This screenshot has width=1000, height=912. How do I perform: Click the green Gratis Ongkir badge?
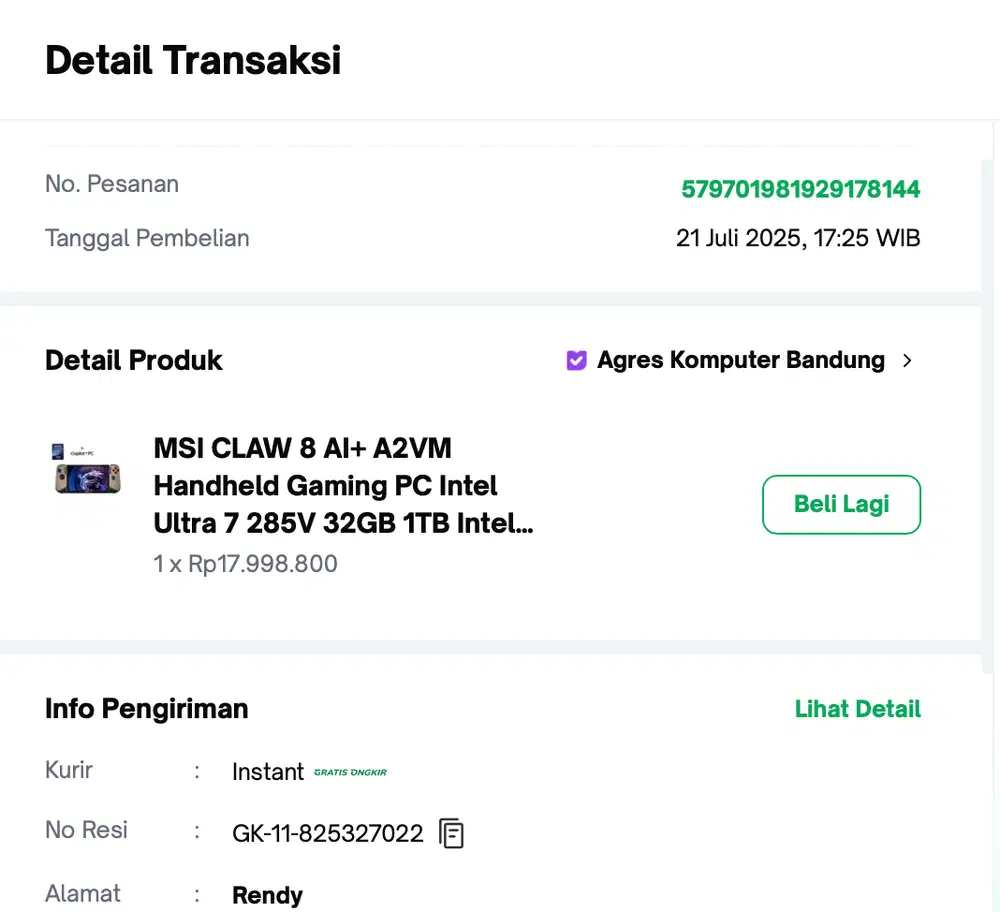coord(352,772)
